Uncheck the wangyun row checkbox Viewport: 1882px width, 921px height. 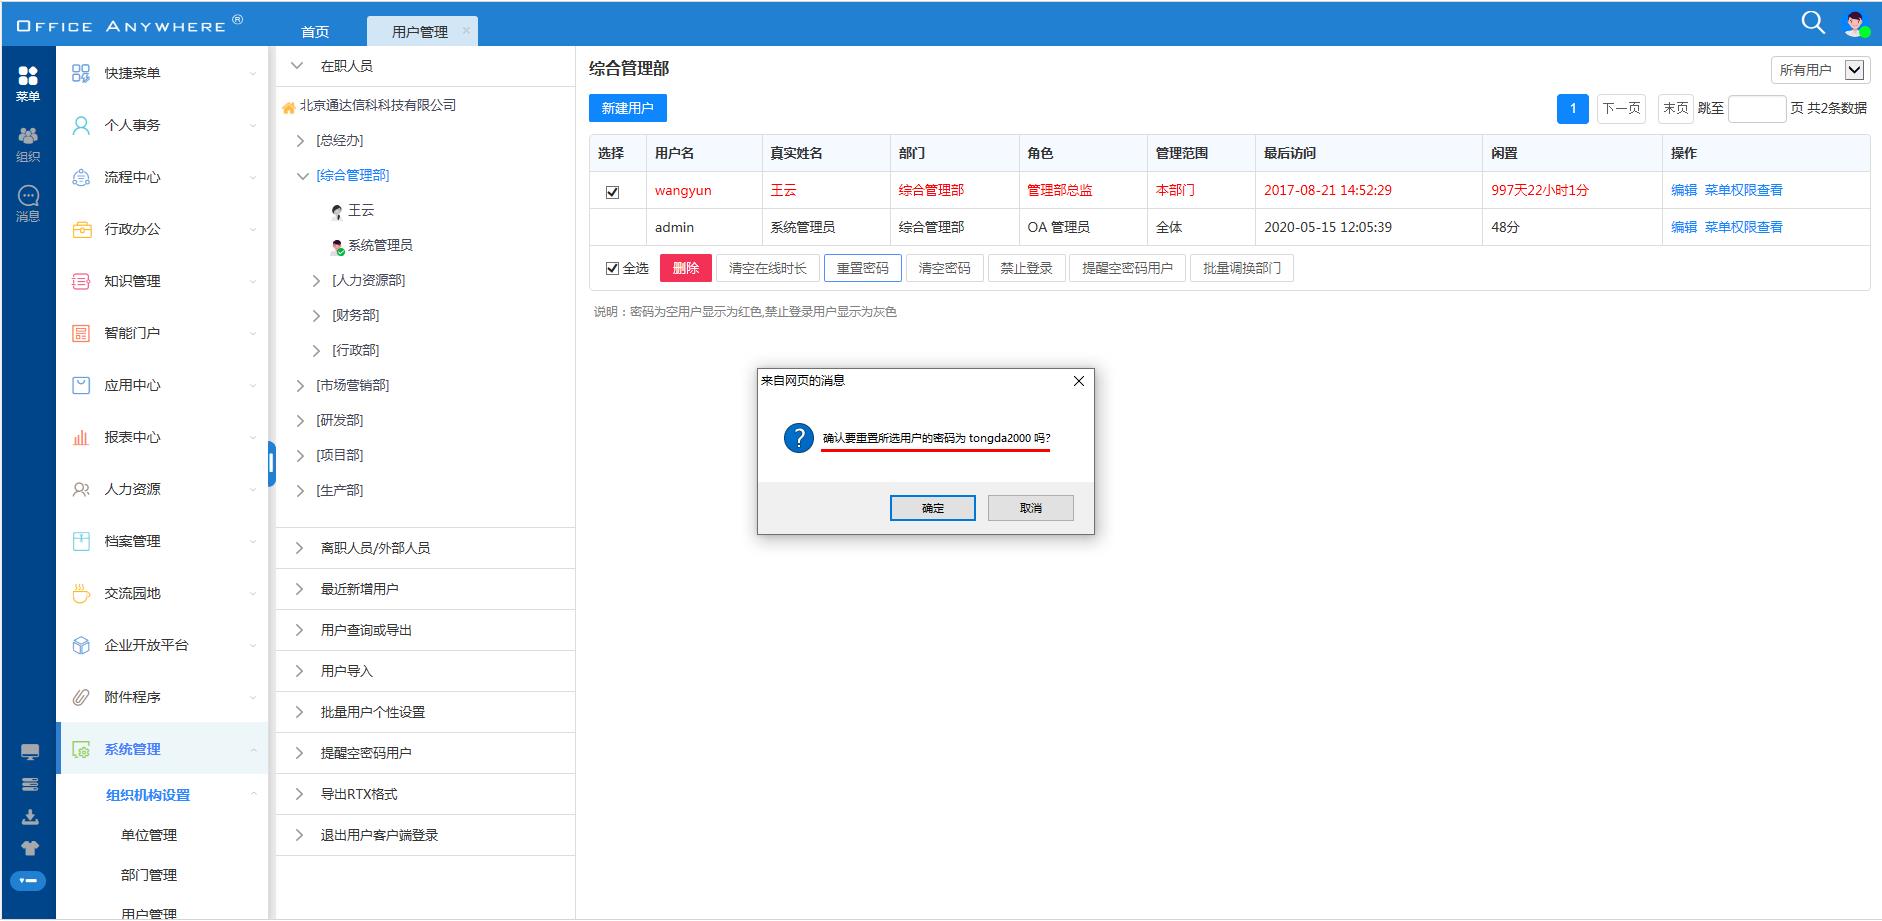pyautogui.click(x=612, y=191)
